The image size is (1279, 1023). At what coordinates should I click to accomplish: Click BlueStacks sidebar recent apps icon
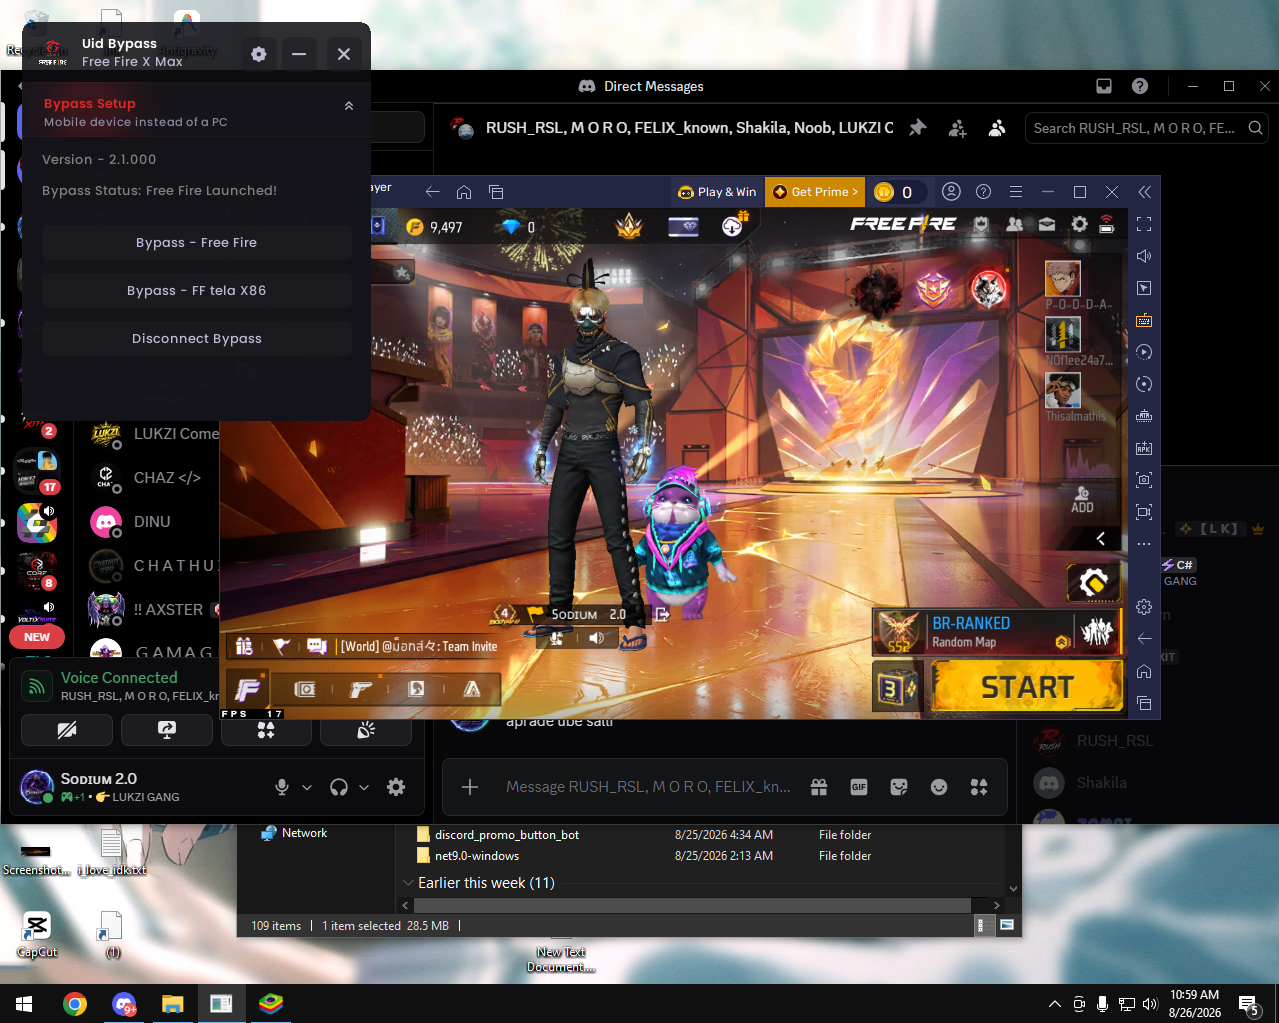pos(1144,703)
